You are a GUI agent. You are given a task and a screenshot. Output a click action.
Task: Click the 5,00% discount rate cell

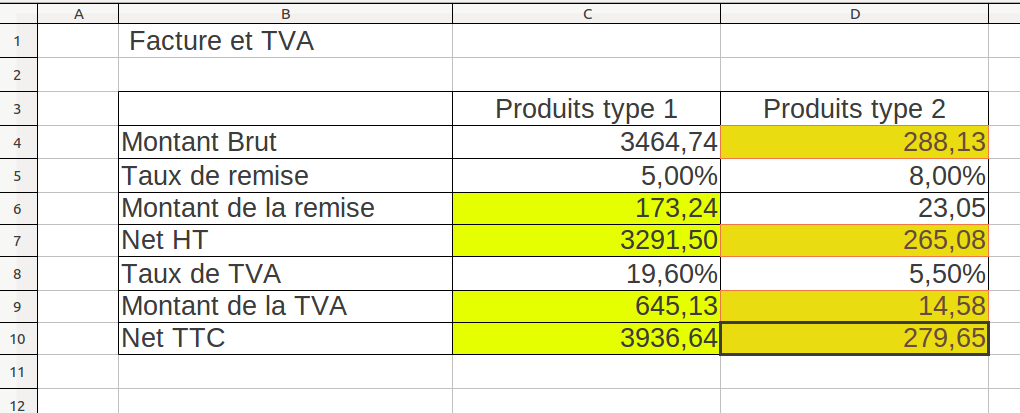(586, 175)
